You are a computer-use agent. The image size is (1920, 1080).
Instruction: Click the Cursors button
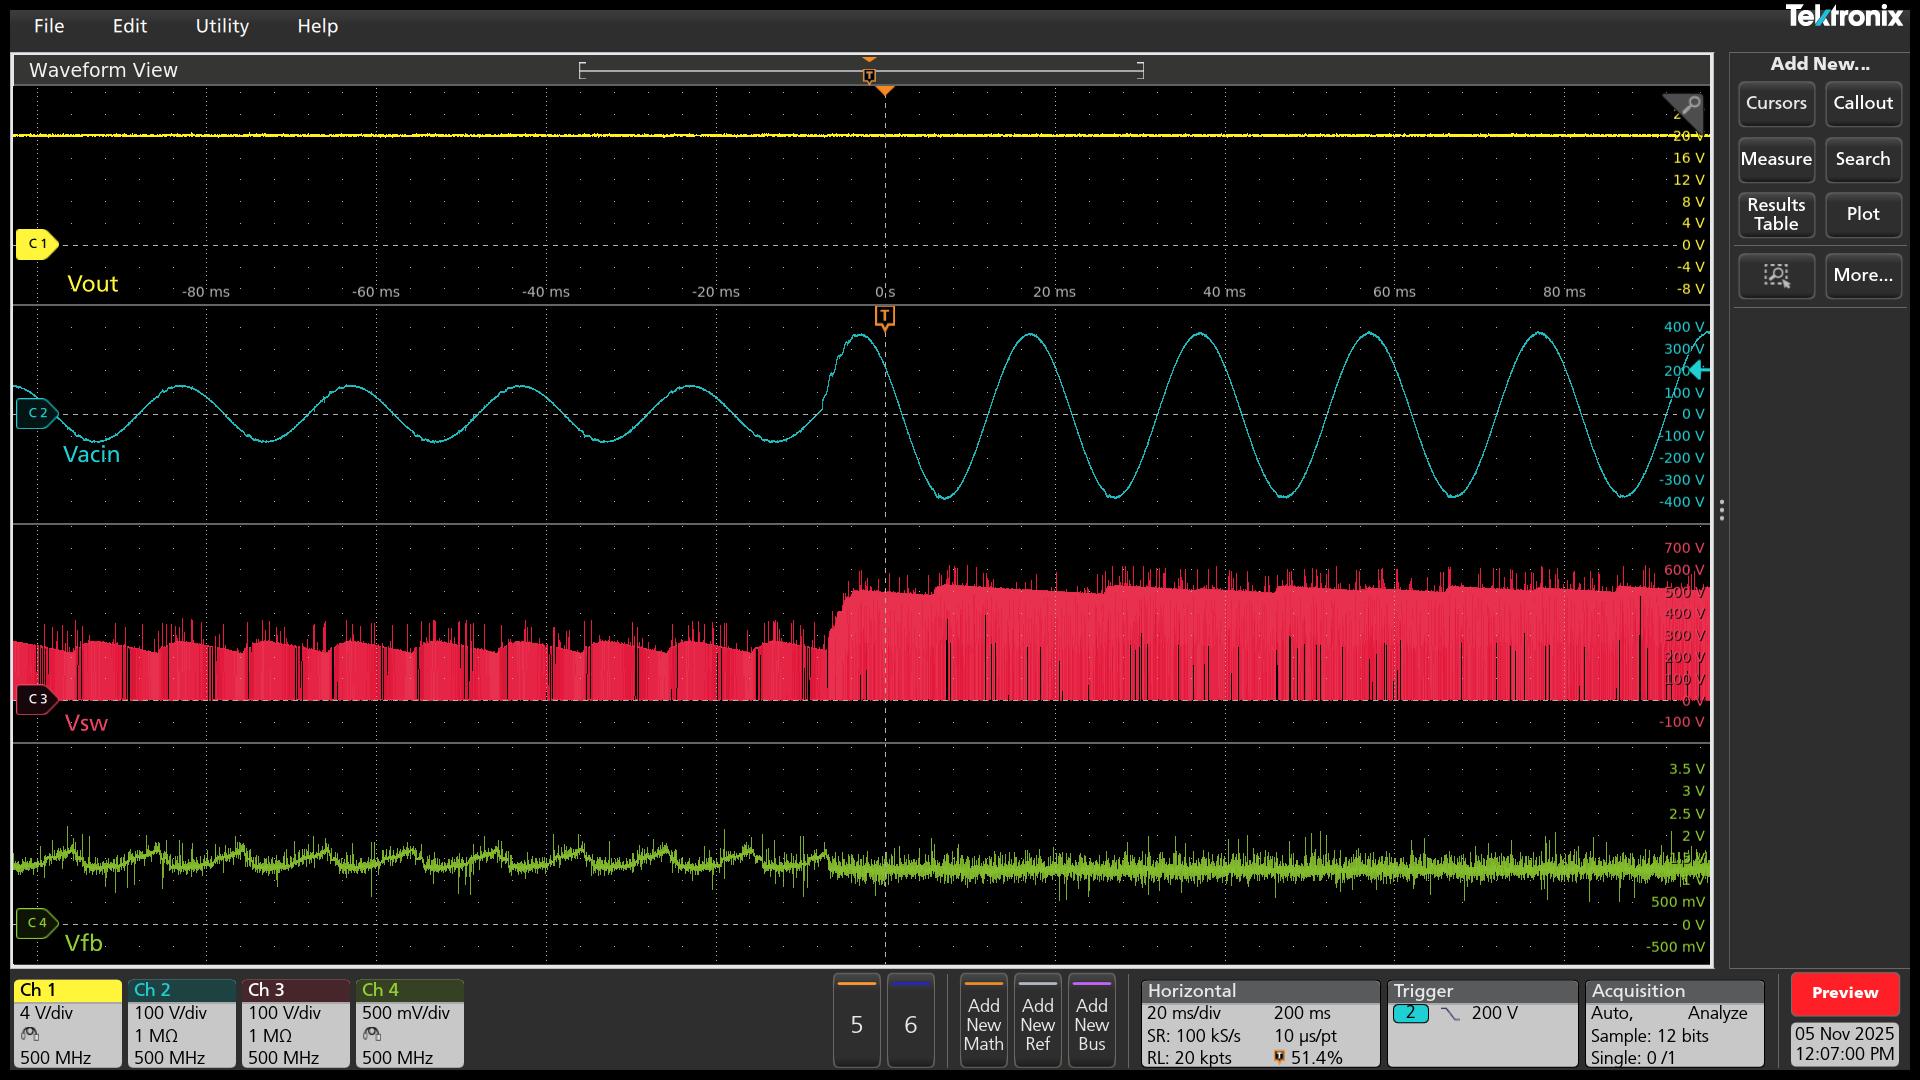point(1775,104)
